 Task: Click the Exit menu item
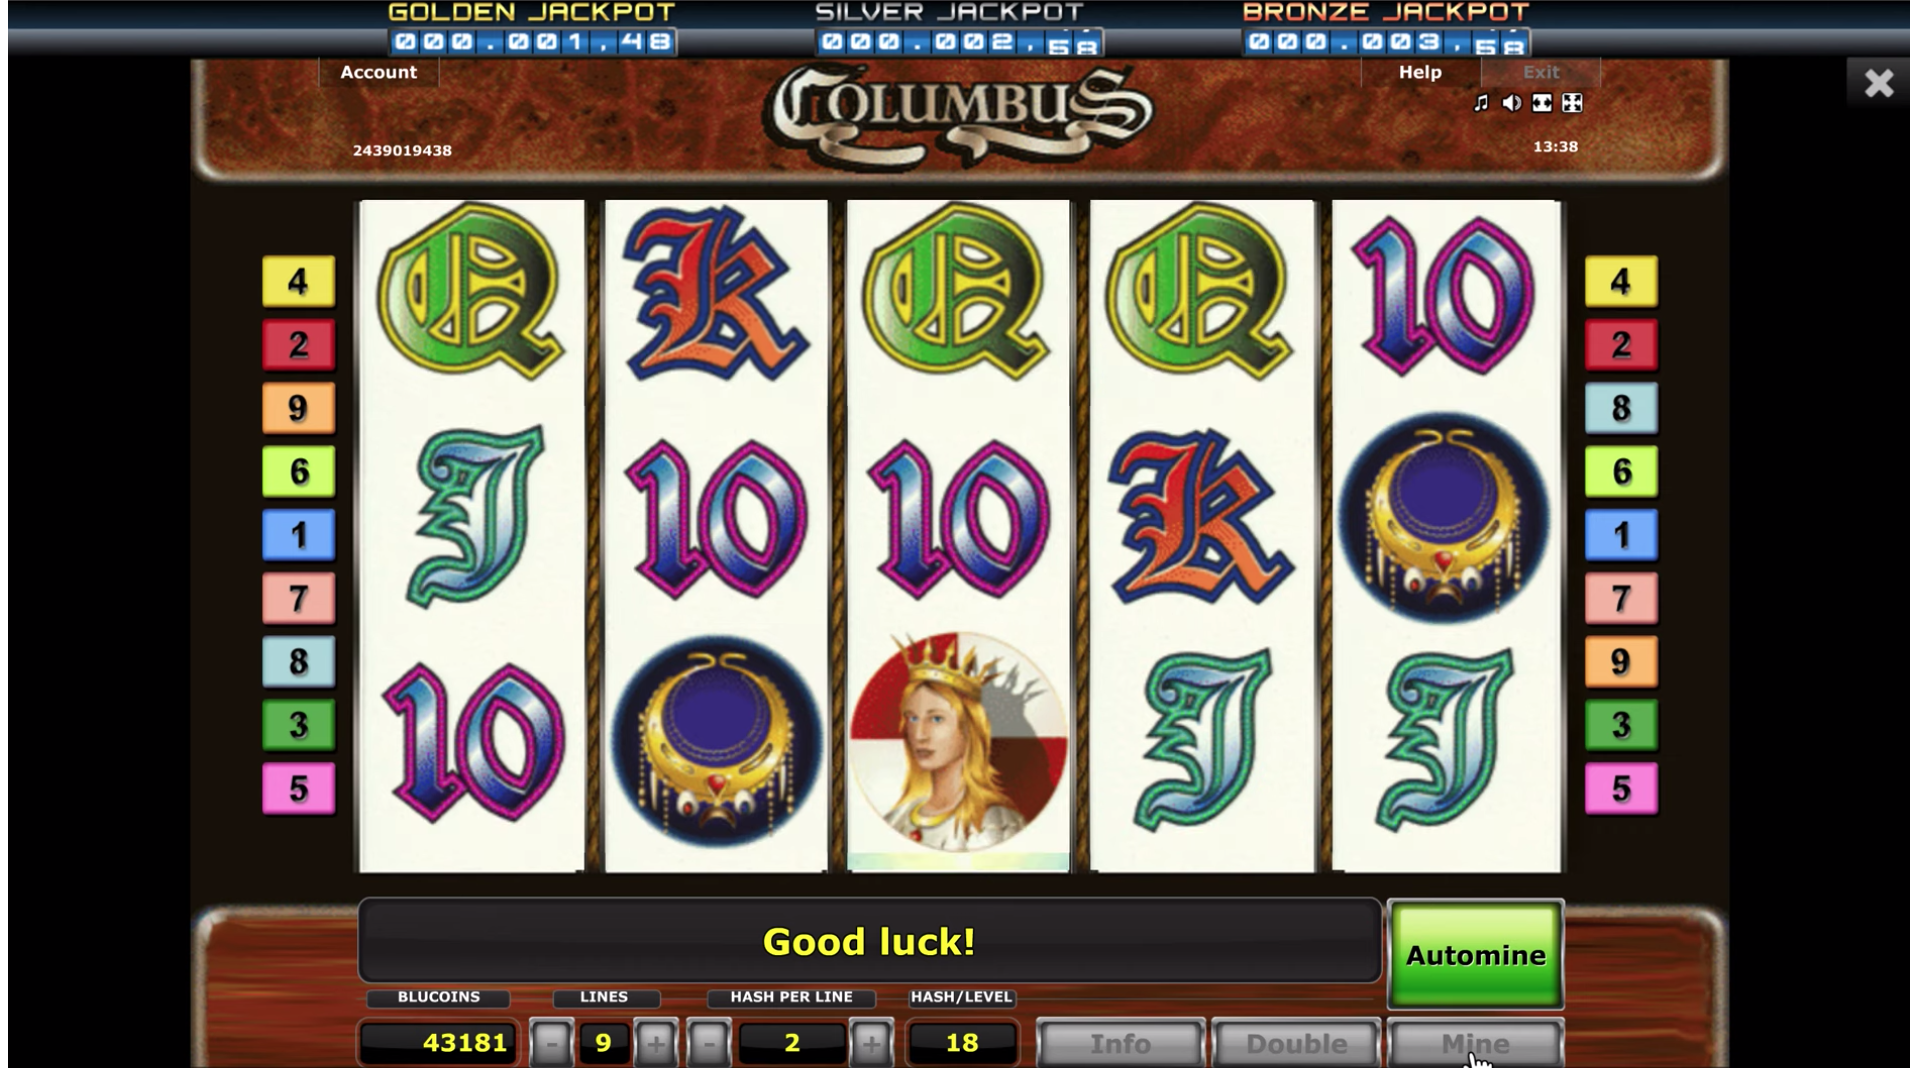1541,72
